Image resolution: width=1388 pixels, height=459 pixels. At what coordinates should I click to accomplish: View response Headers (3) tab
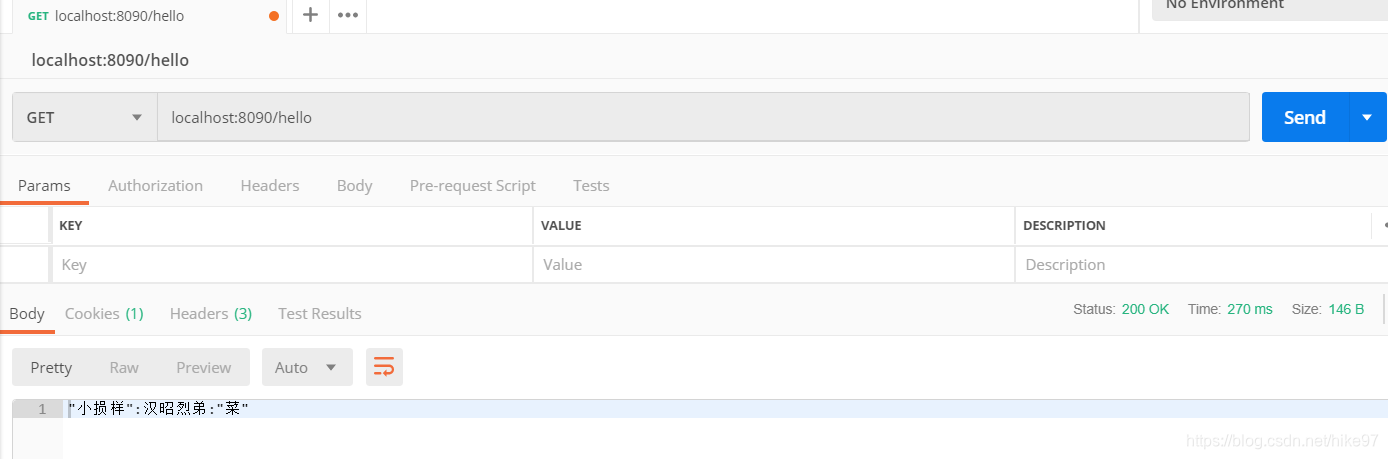coord(211,313)
